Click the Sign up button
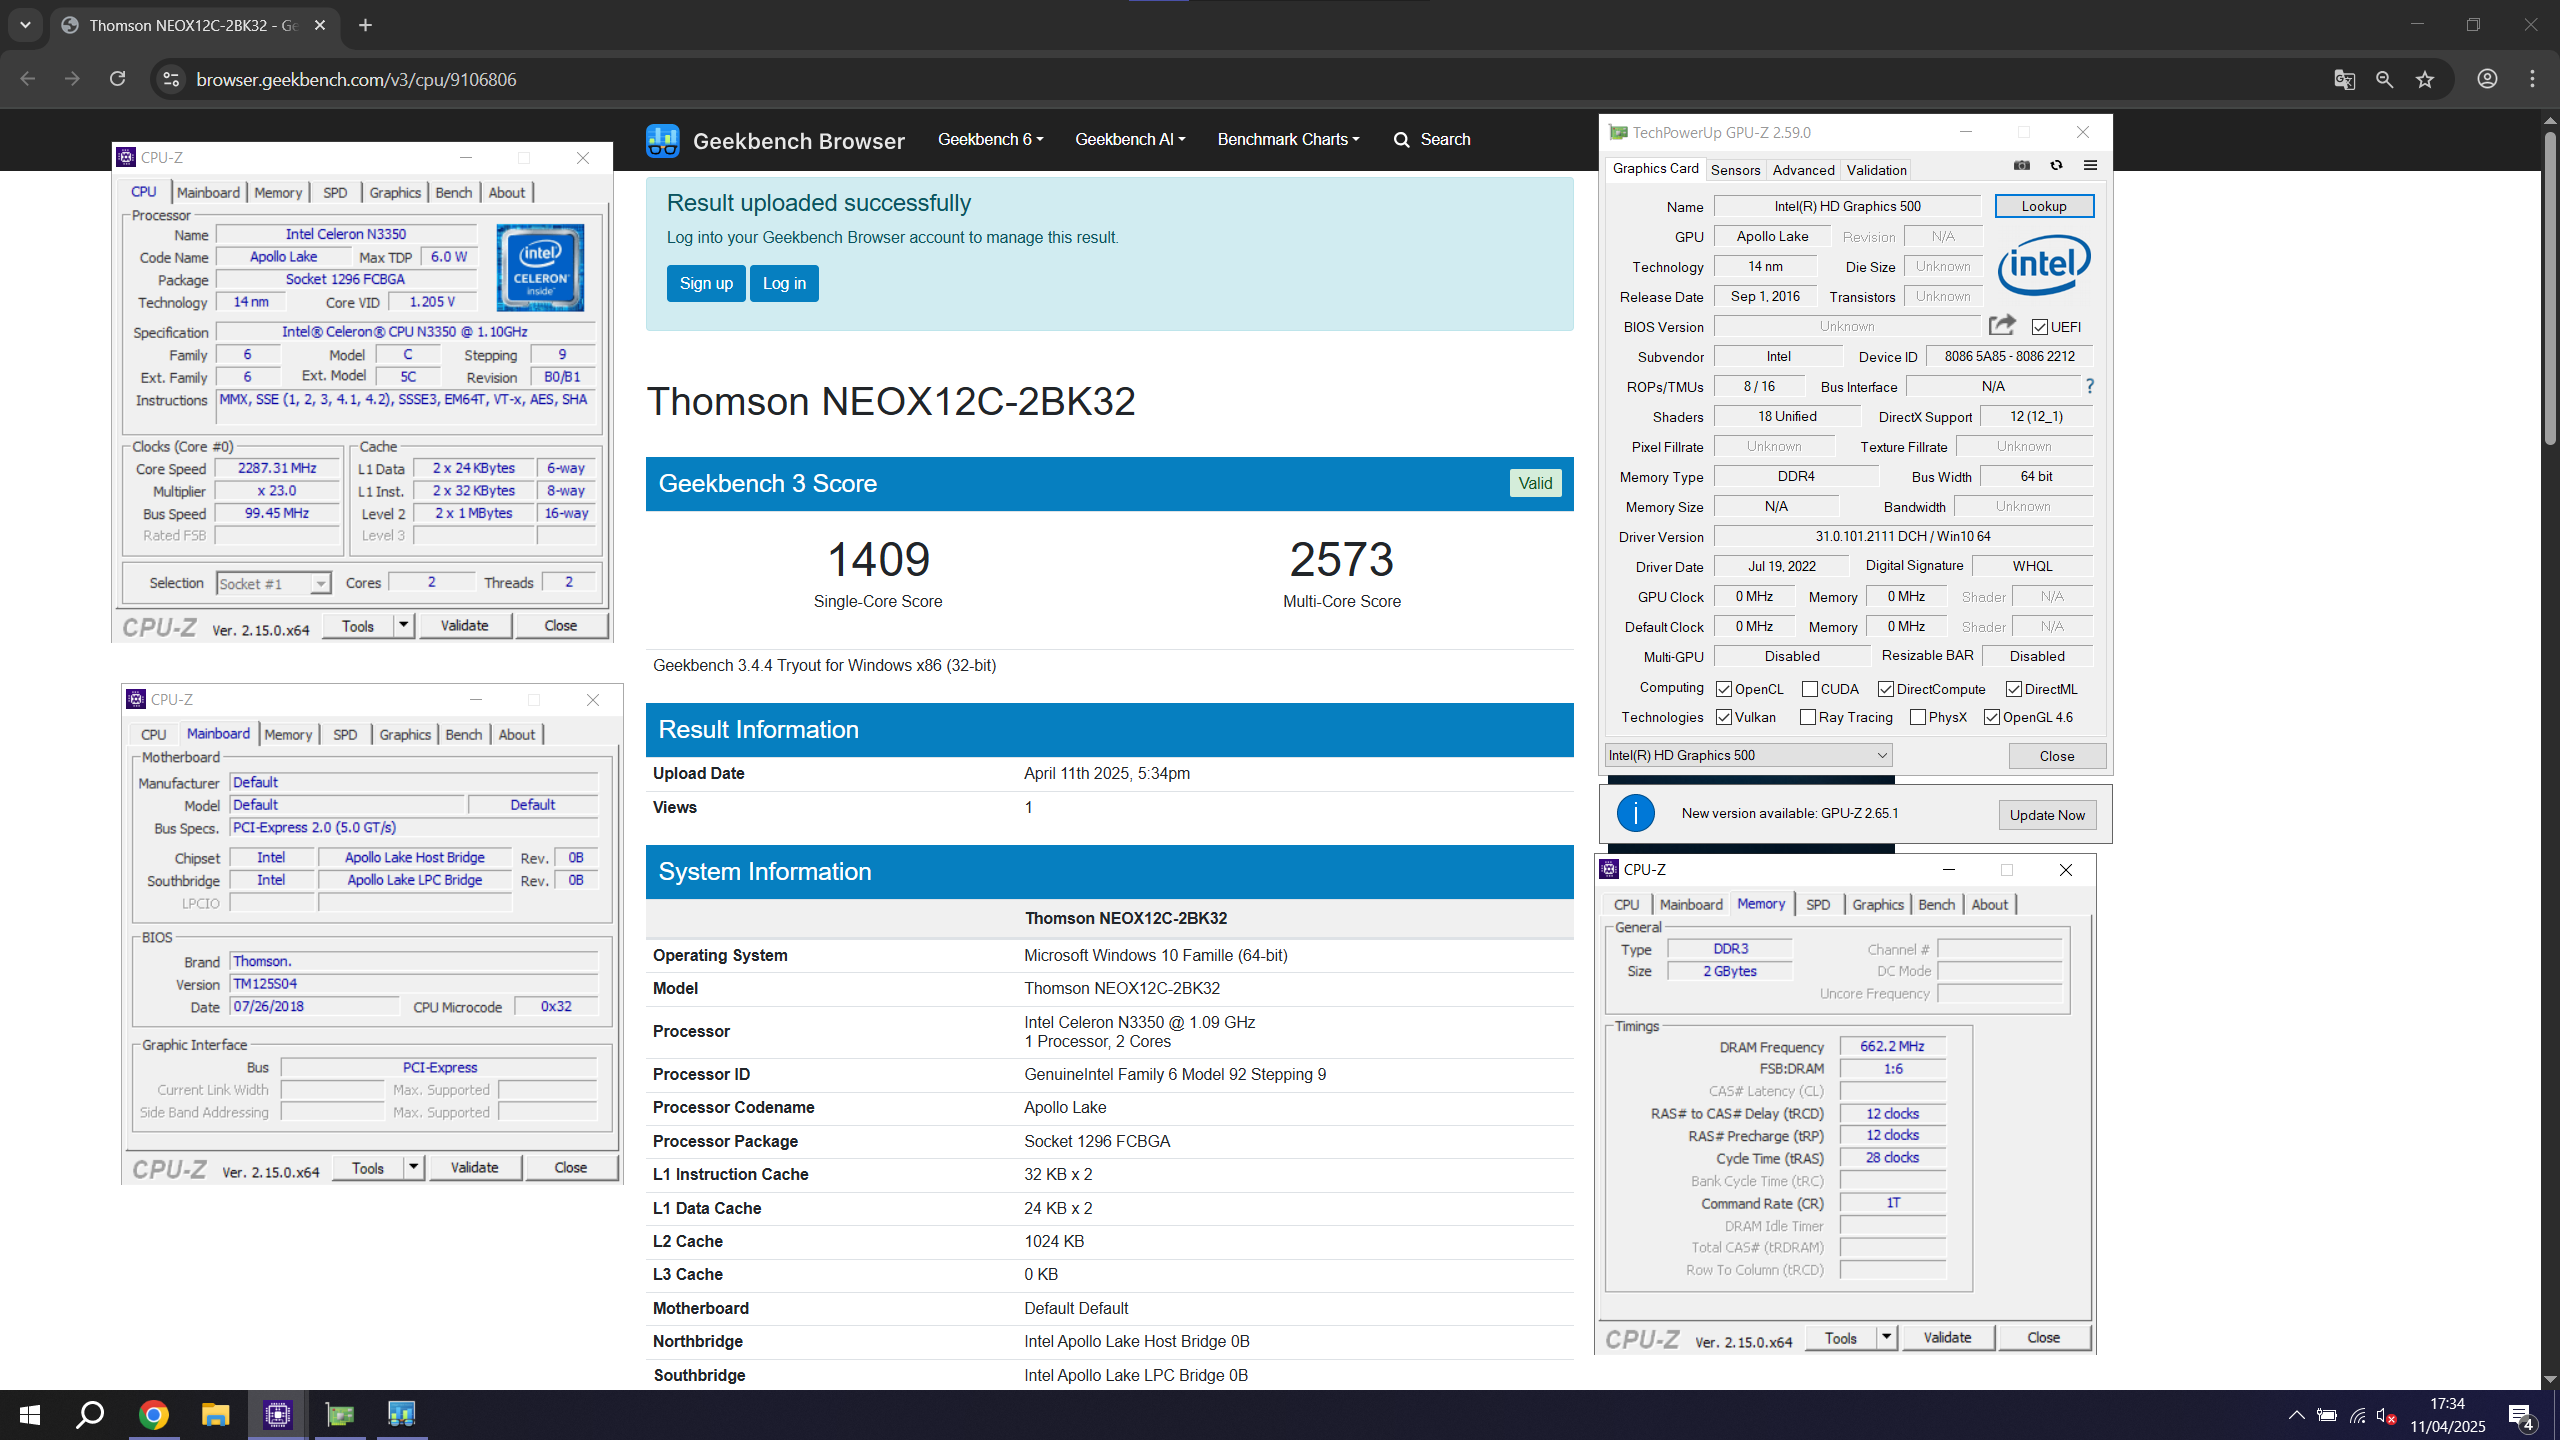Screen dimensions: 2560x1440 coord(706,283)
